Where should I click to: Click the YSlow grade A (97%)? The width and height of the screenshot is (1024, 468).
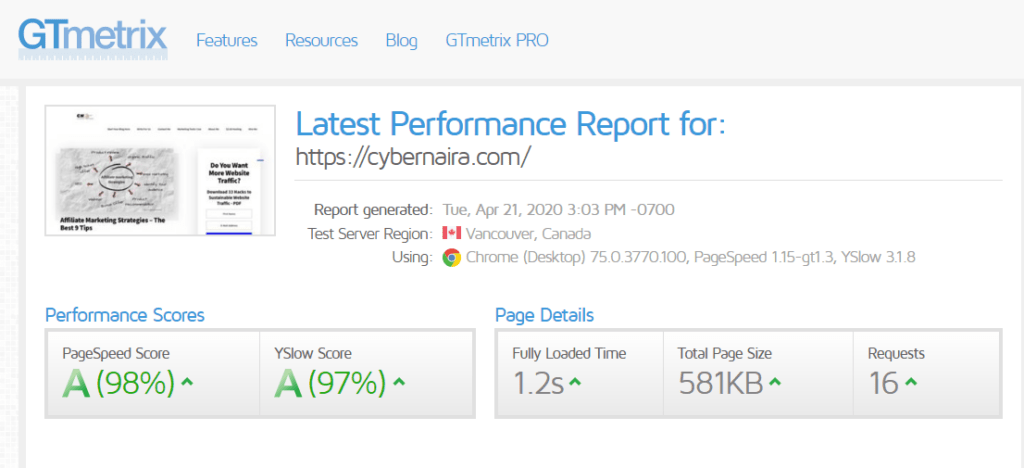(x=331, y=383)
